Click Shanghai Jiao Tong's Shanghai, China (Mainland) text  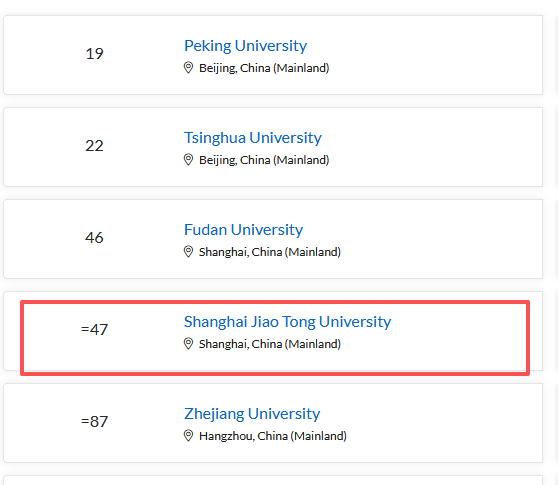point(270,344)
